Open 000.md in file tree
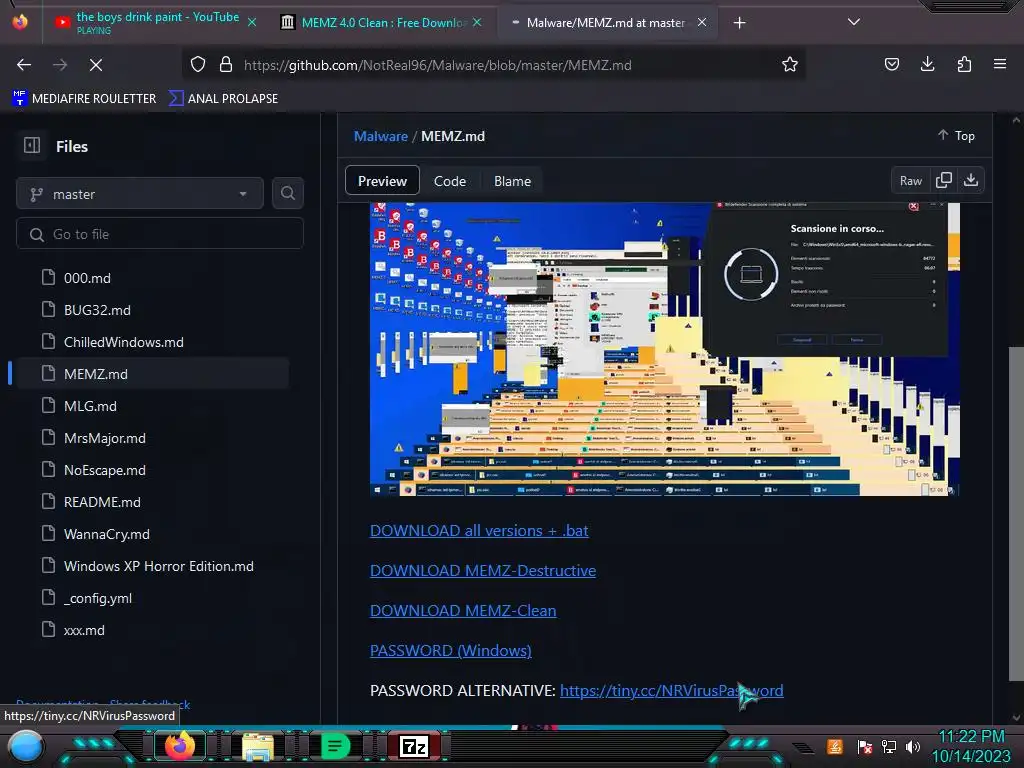This screenshot has height=768, width=1024. 88,278
